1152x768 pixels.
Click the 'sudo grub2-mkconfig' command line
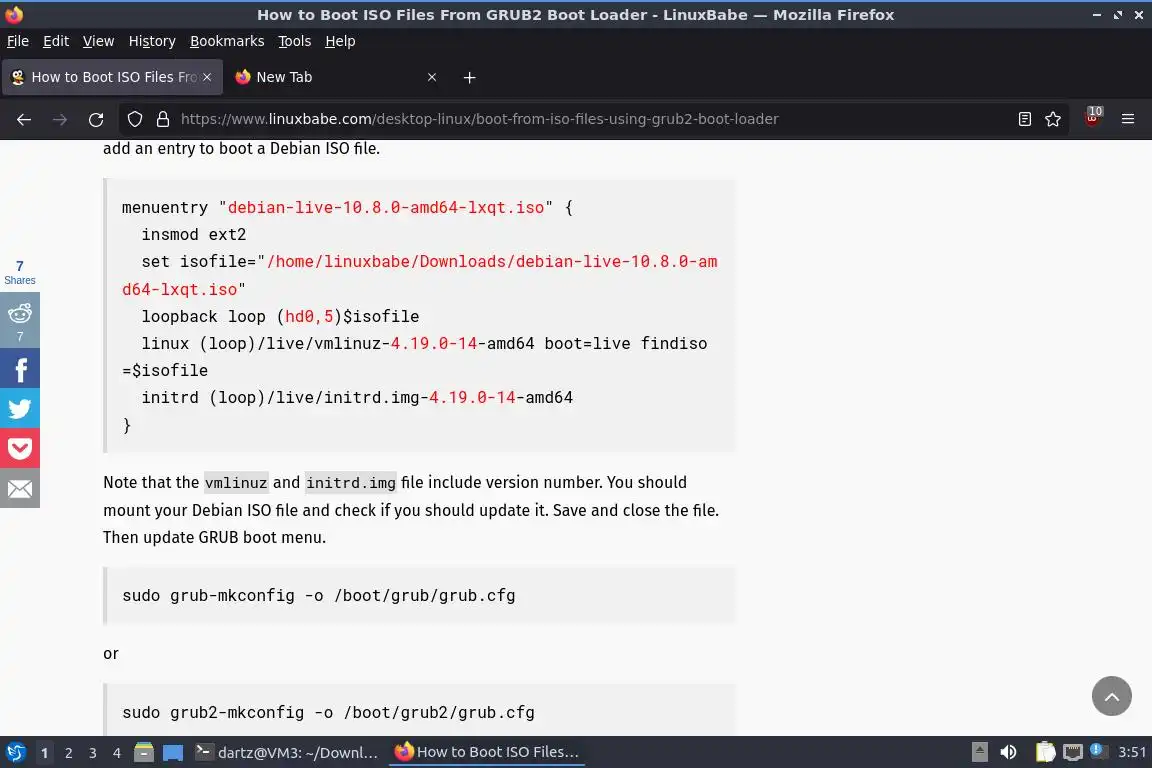coord(328,712)
